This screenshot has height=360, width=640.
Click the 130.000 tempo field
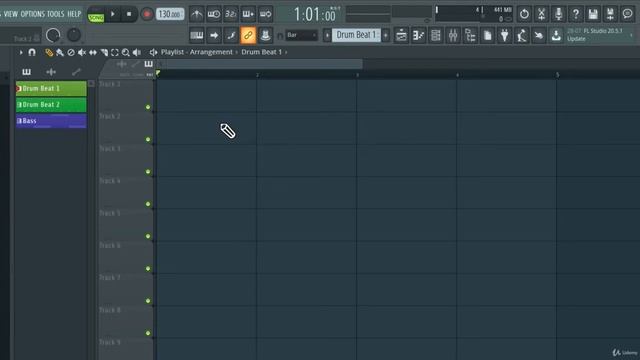(169, 14)
